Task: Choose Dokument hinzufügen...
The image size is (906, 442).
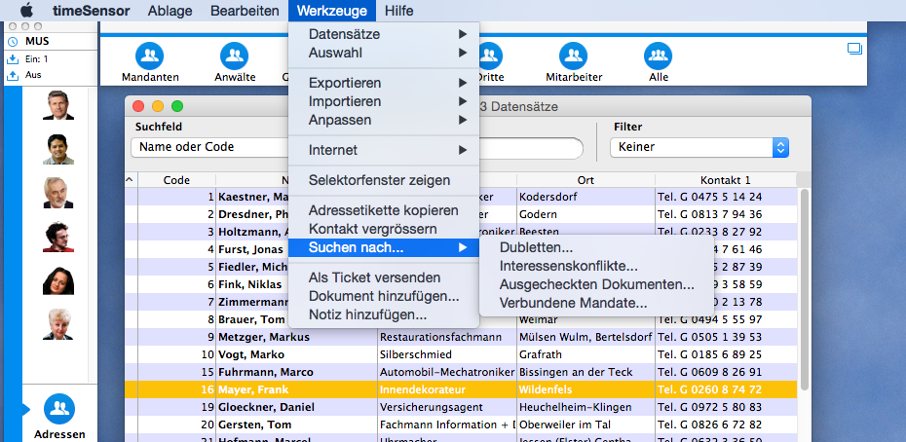Action: 384,296
